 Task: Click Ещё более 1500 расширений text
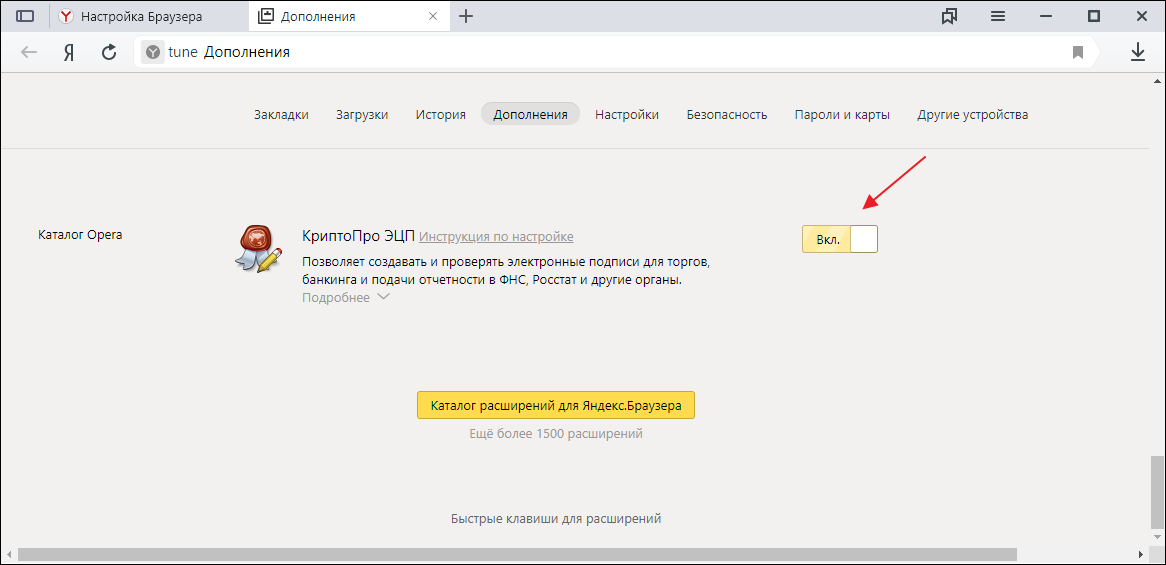click(x=555, y=433)
